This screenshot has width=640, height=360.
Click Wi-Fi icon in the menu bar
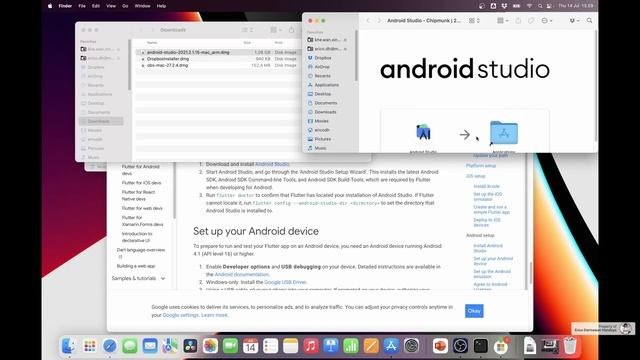[529, 6]
